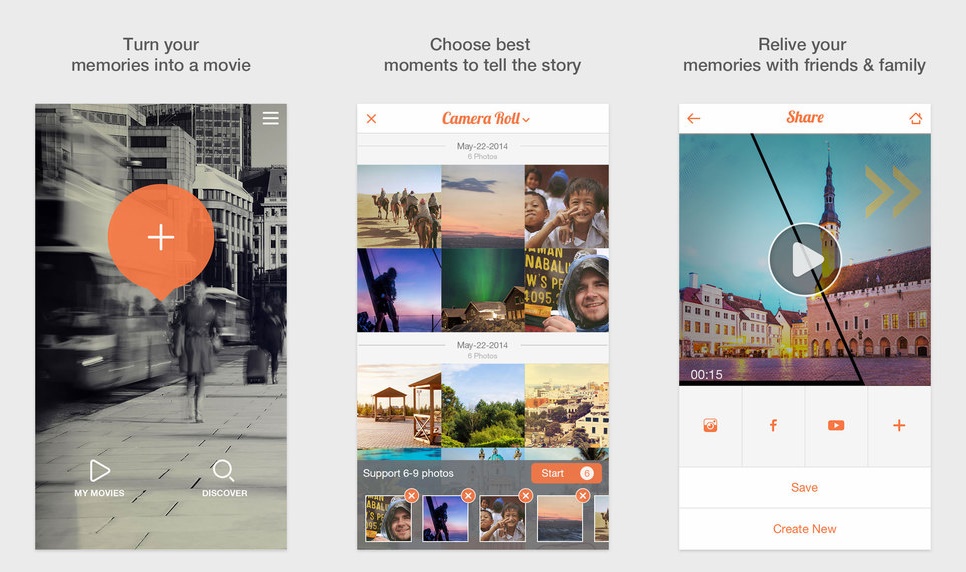Tap the orange plus create-movie bubble
This screenshot has width=966, height=572.
pos(161,237)
